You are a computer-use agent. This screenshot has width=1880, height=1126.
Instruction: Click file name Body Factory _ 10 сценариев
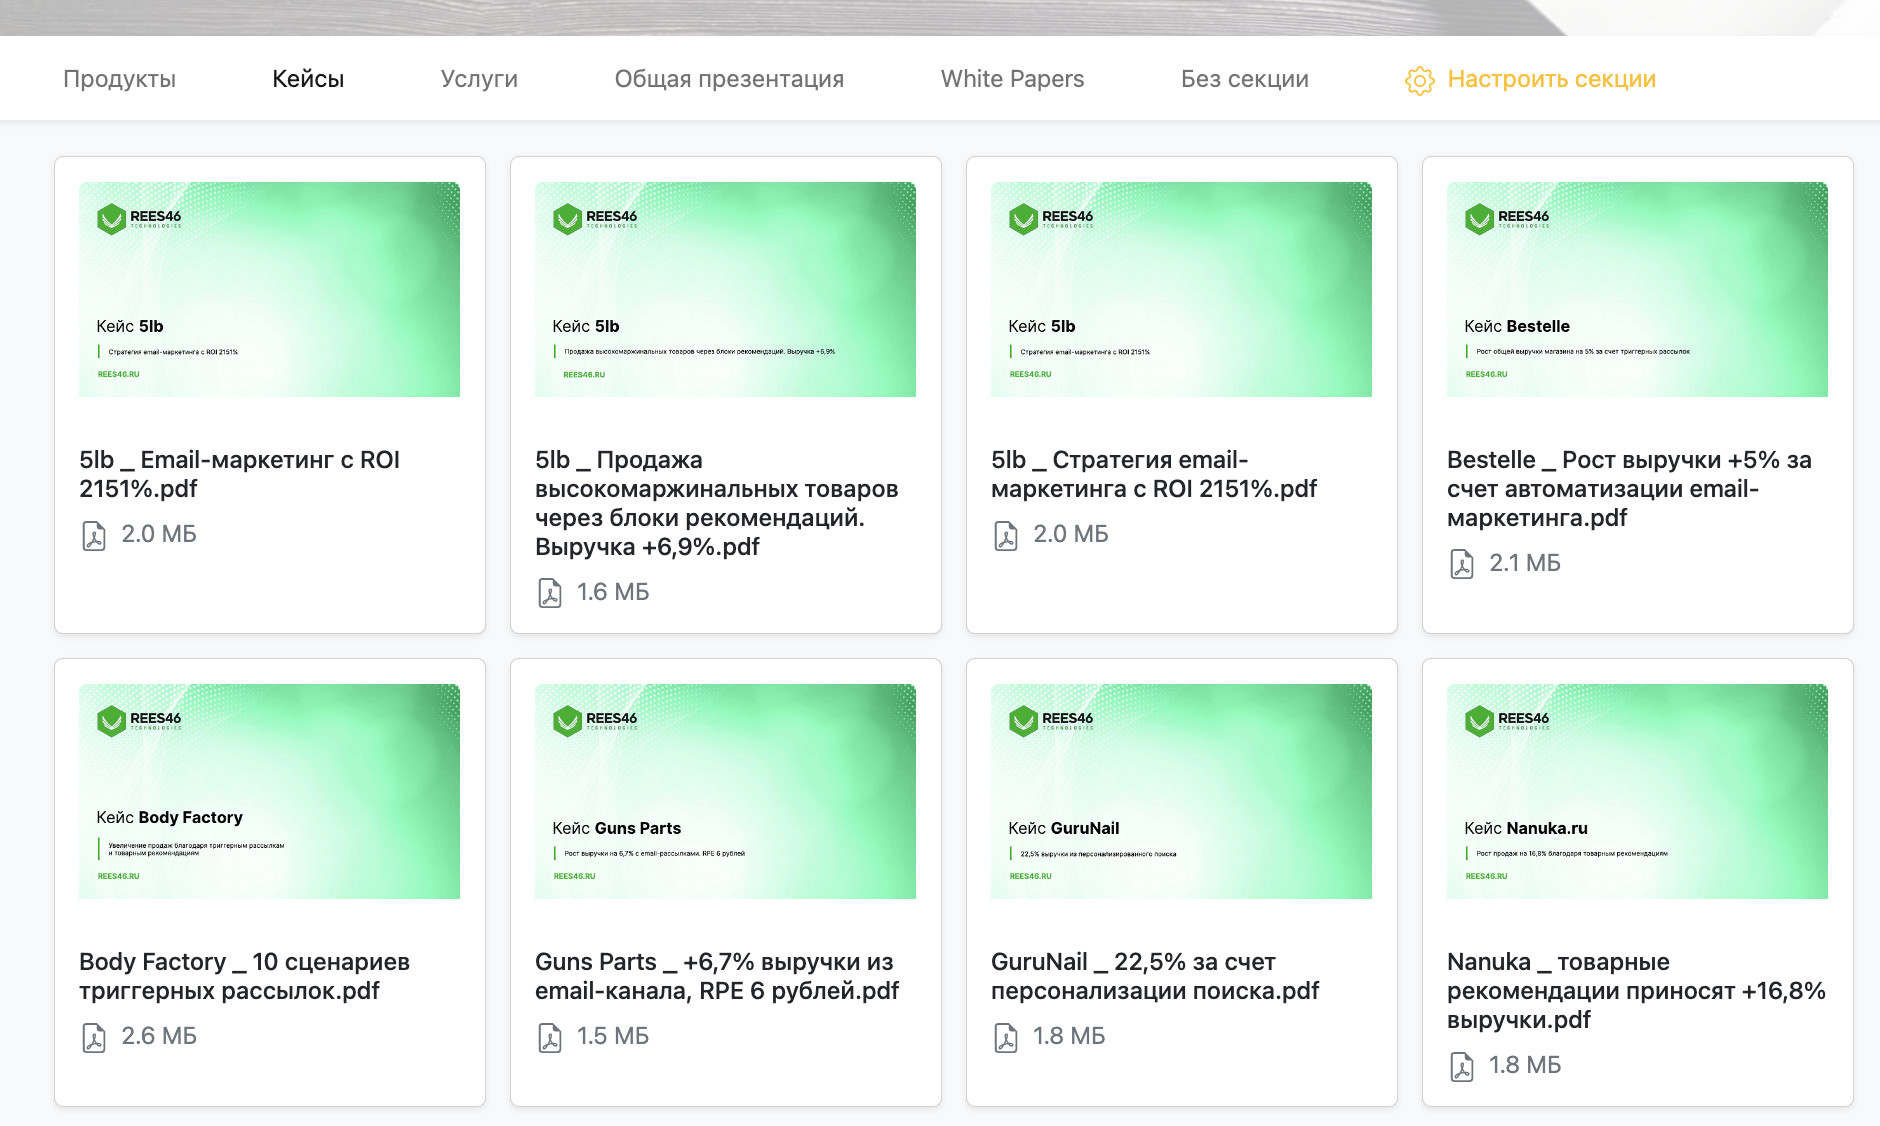(245, 976)
